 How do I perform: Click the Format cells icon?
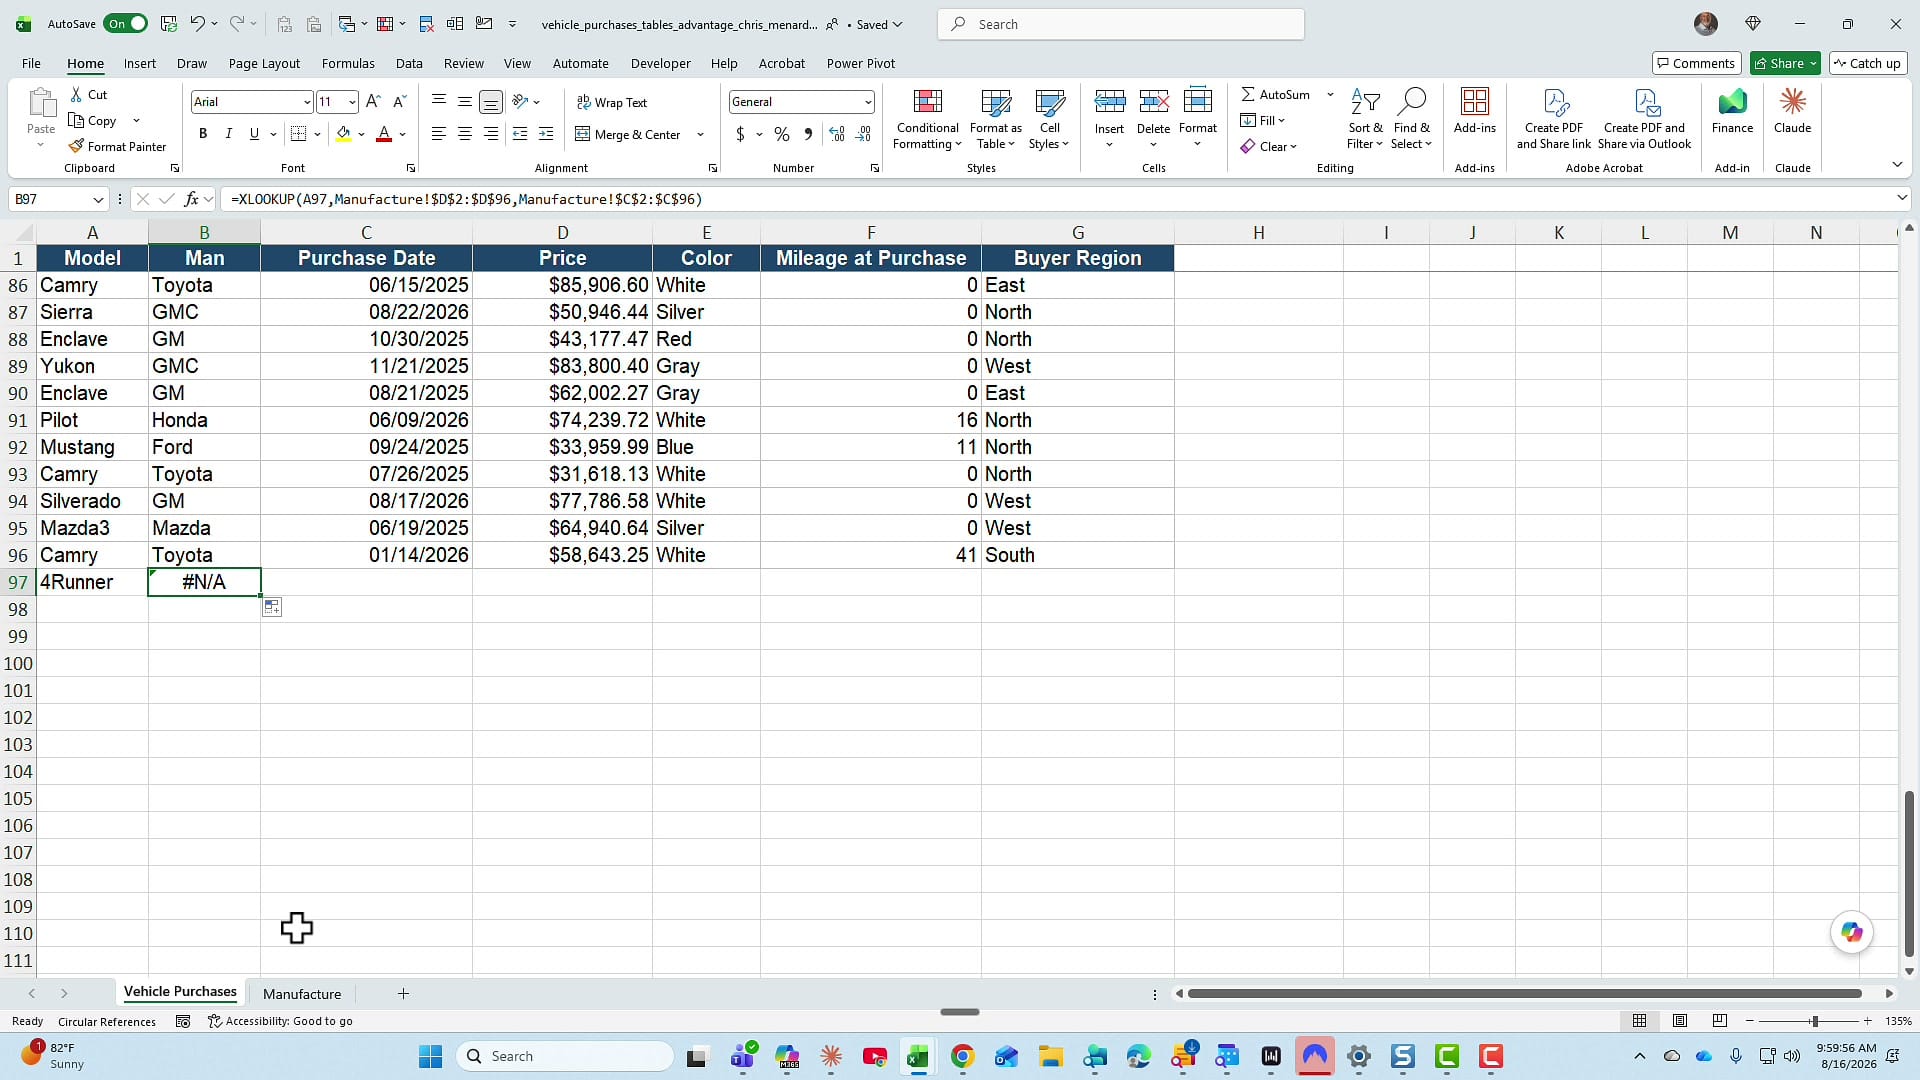1197,101
